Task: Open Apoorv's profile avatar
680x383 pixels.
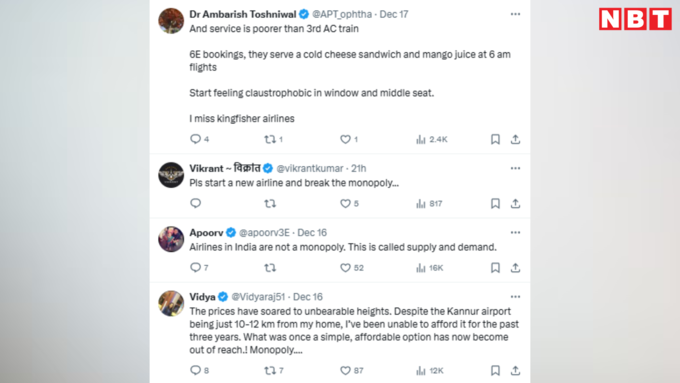Action: (x=171, y=239)
